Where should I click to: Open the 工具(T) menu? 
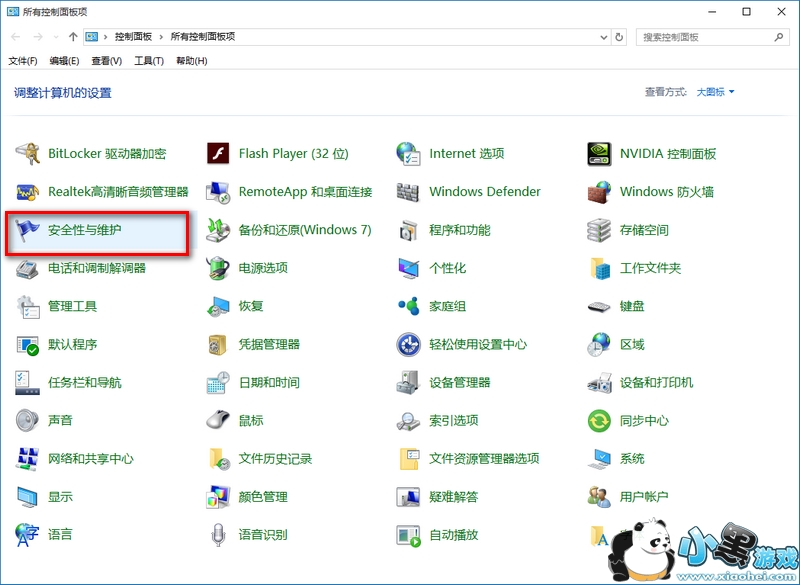(x=149, y=61)
